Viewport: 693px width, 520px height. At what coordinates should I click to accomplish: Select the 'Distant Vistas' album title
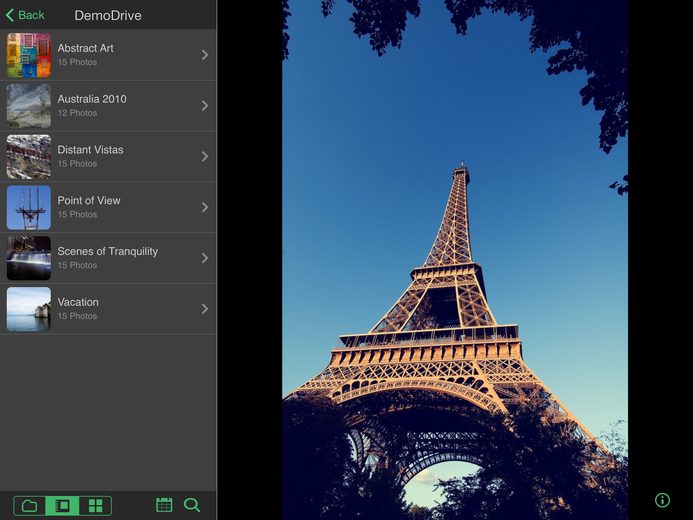(90, 150)
